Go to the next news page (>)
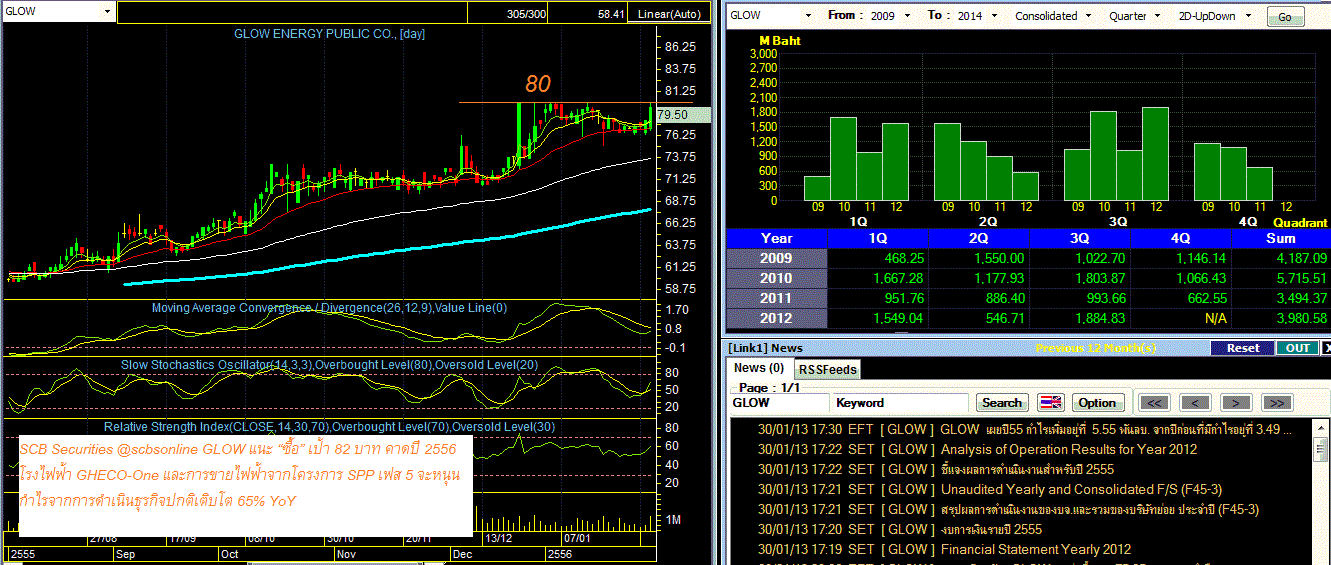Viewport: 1331px width, 565px height. coord(1236,403)
